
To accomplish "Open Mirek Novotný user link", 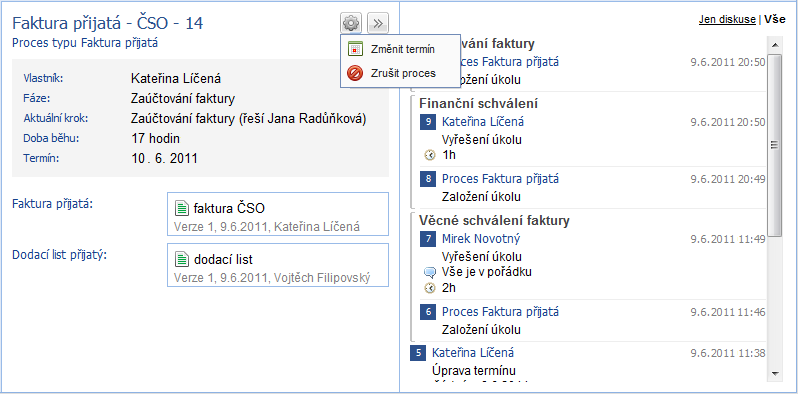I will pyautogui.click(x=481, y=238).
